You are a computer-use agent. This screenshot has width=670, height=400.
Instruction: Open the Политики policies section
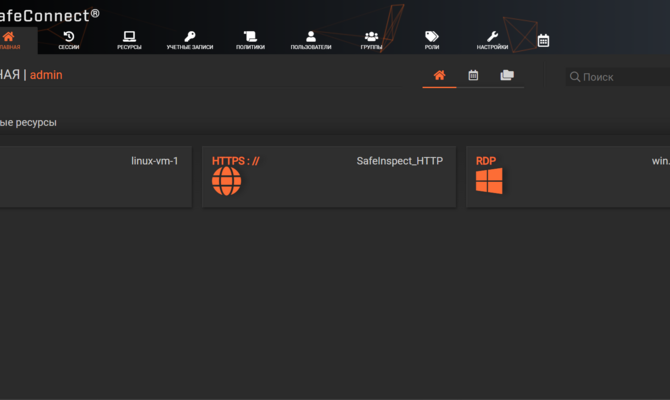(x=250, y=40)
